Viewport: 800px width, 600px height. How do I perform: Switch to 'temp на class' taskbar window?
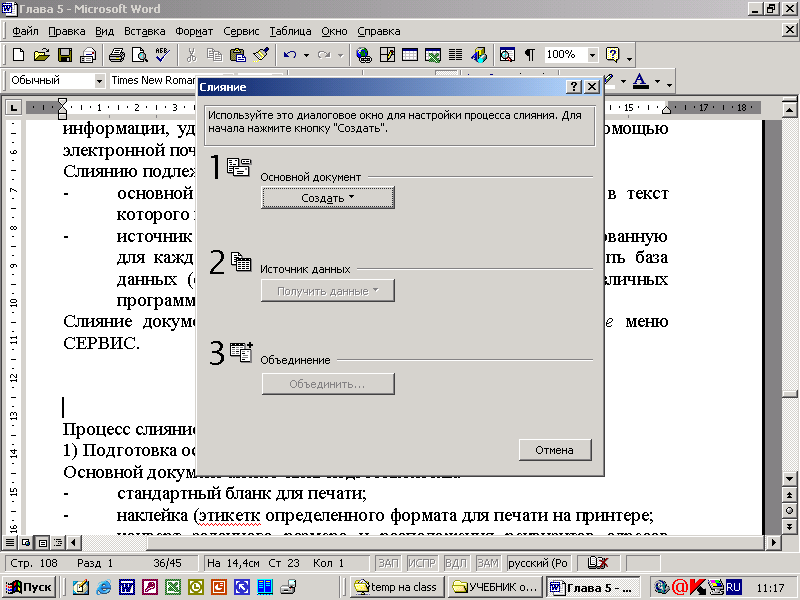(396, 587)
